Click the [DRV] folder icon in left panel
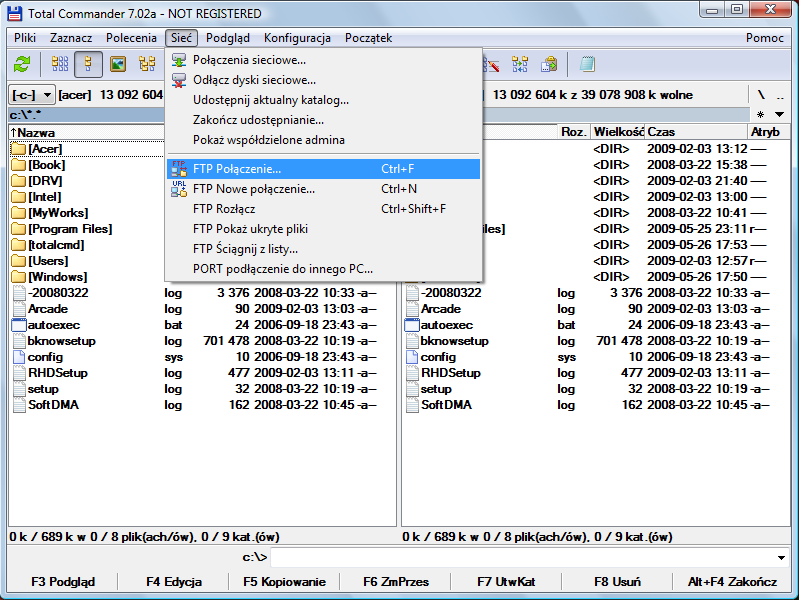Image resolution: width=799 pixels, height=600 pixels. pos(18,181)
